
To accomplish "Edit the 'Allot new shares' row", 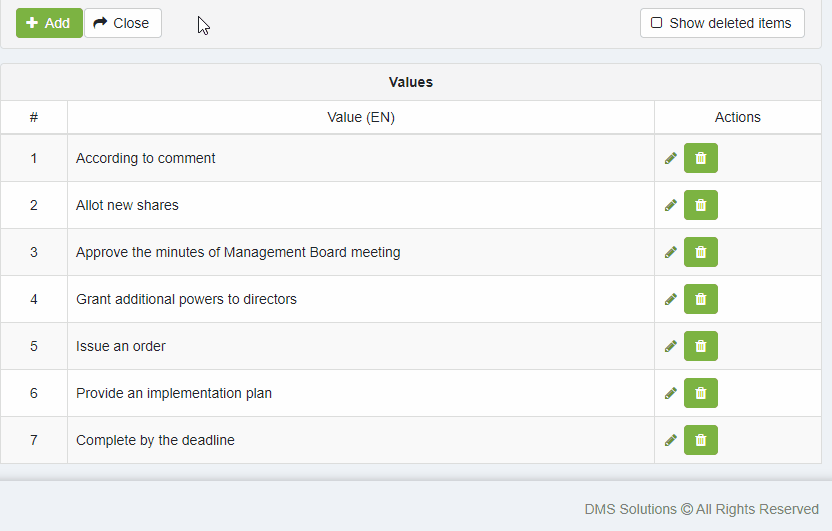I will point(671,205).
